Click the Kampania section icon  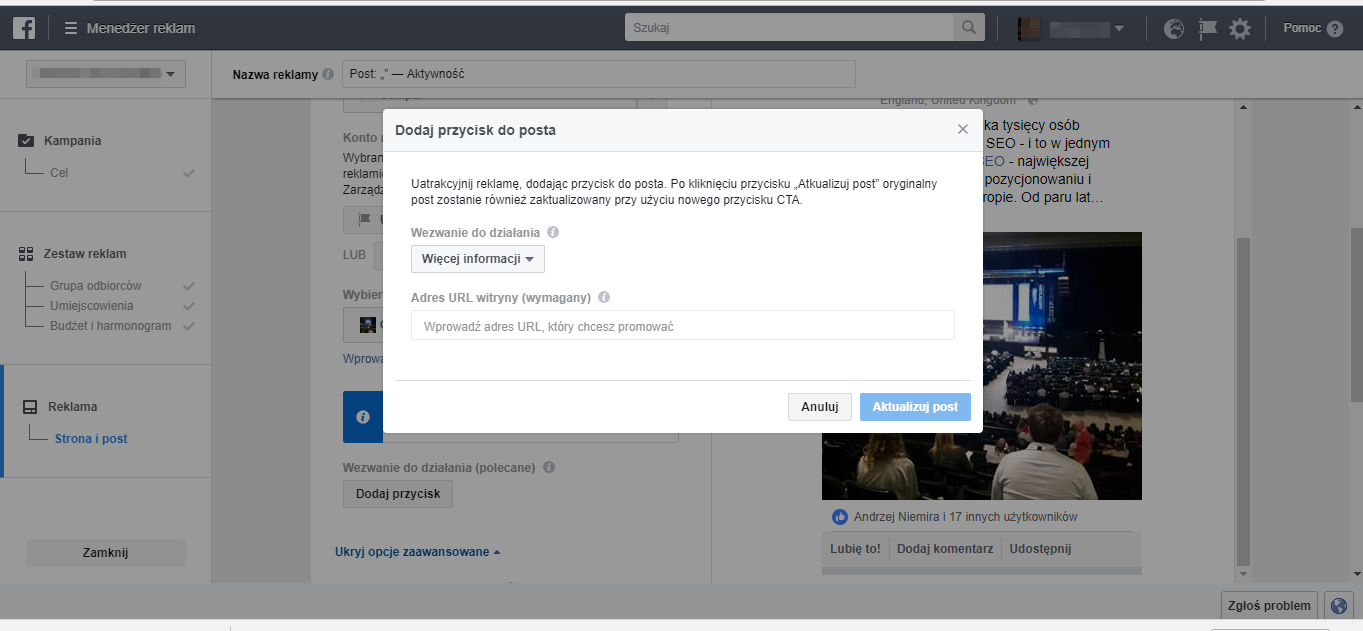click(x=27, y=141)
